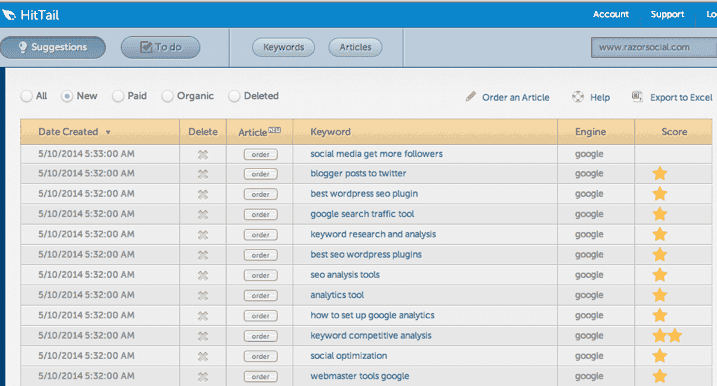Order article for 'keyword competitive analysis'
717x386 pixels.
click(261, 336)
